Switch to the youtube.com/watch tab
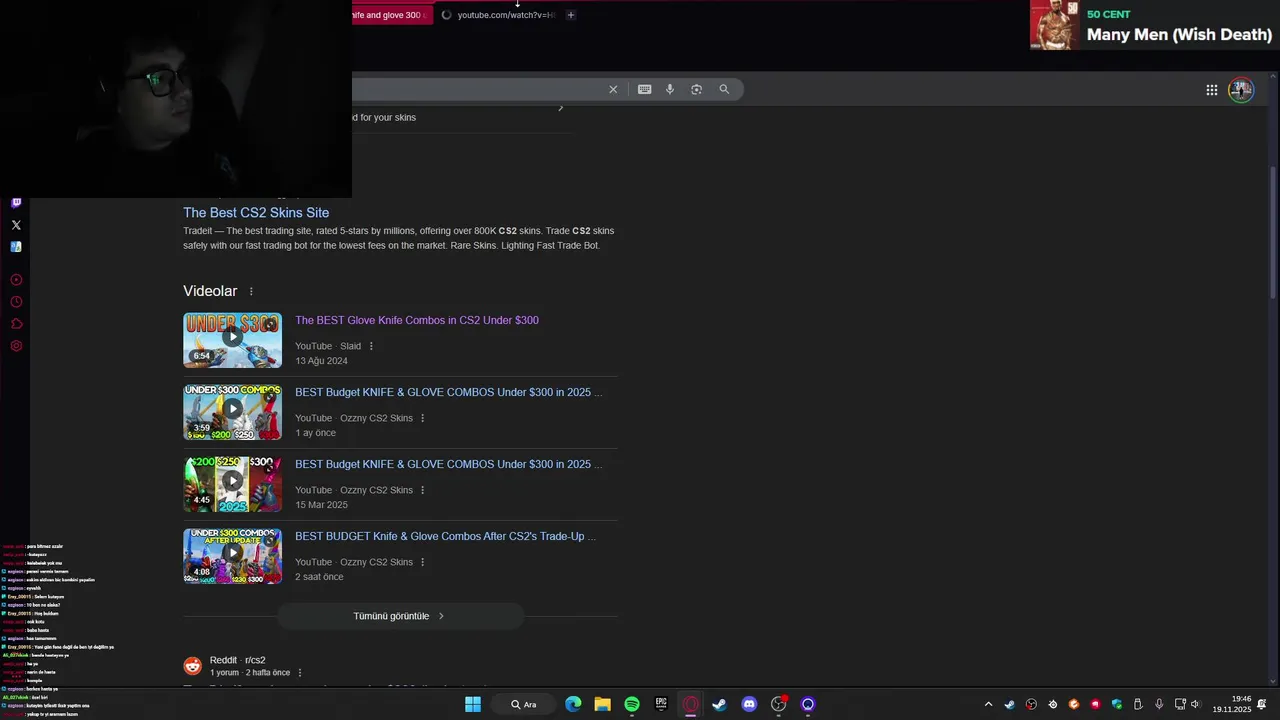 498,15
